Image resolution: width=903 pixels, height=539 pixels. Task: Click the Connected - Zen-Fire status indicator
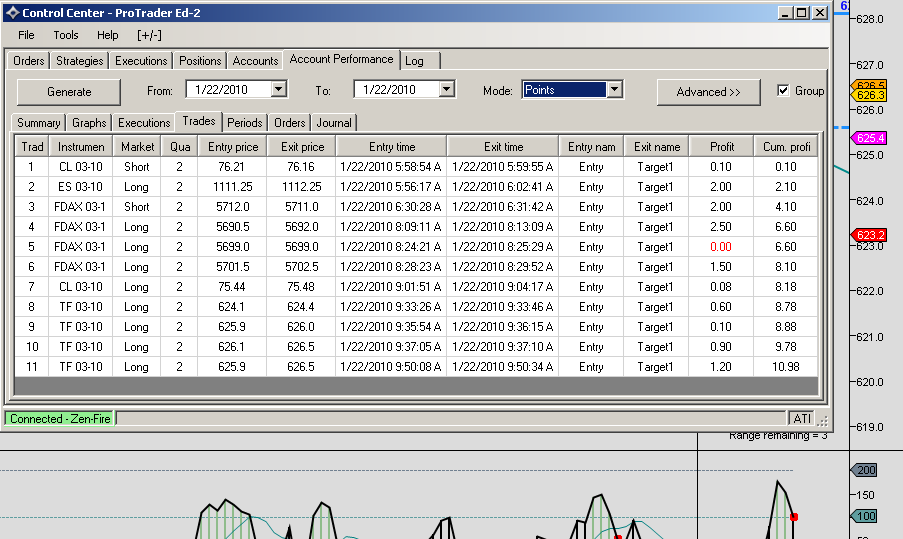pyautogui.click(x=60, y=419)
